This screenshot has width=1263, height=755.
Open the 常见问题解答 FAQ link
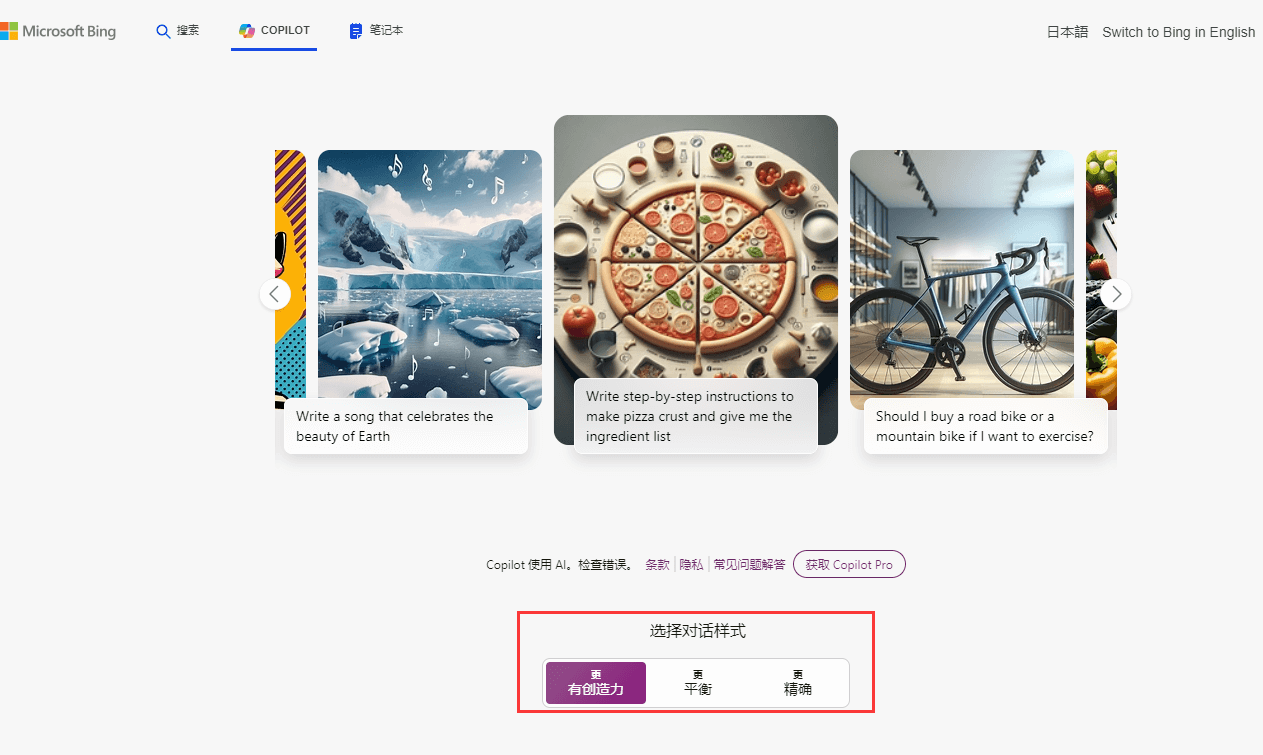coord(748,564)
